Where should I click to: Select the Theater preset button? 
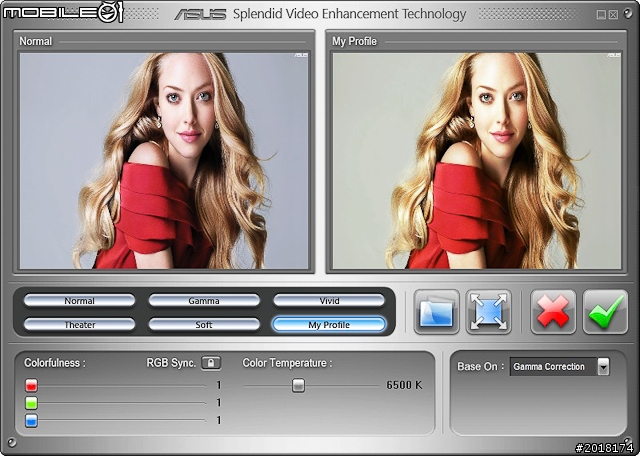[79, 325]
